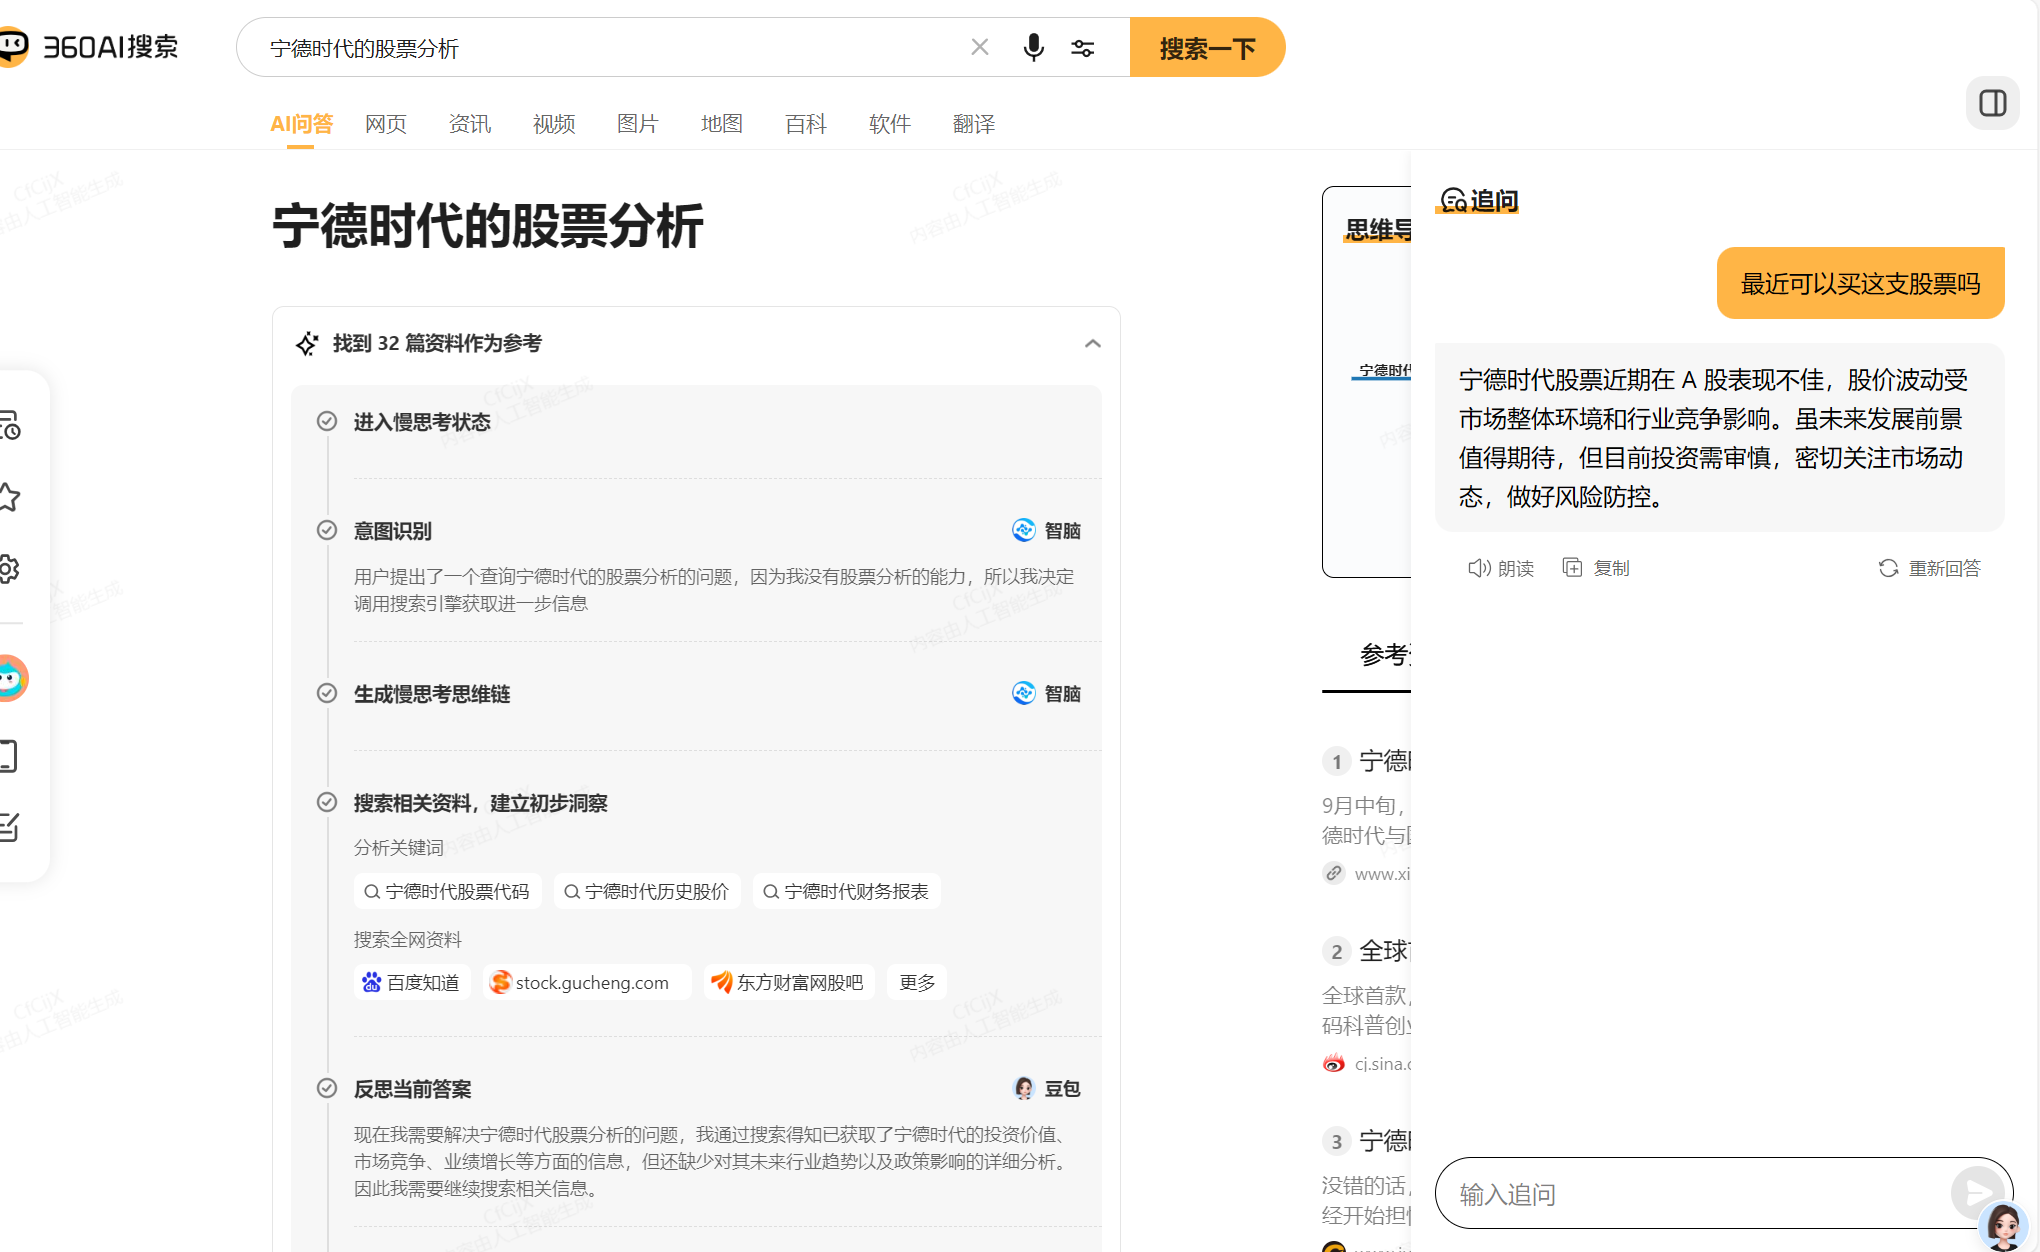2040x1252 pixels.
Task: Open search filter settings icon
Action: (x=1082, y=48)
